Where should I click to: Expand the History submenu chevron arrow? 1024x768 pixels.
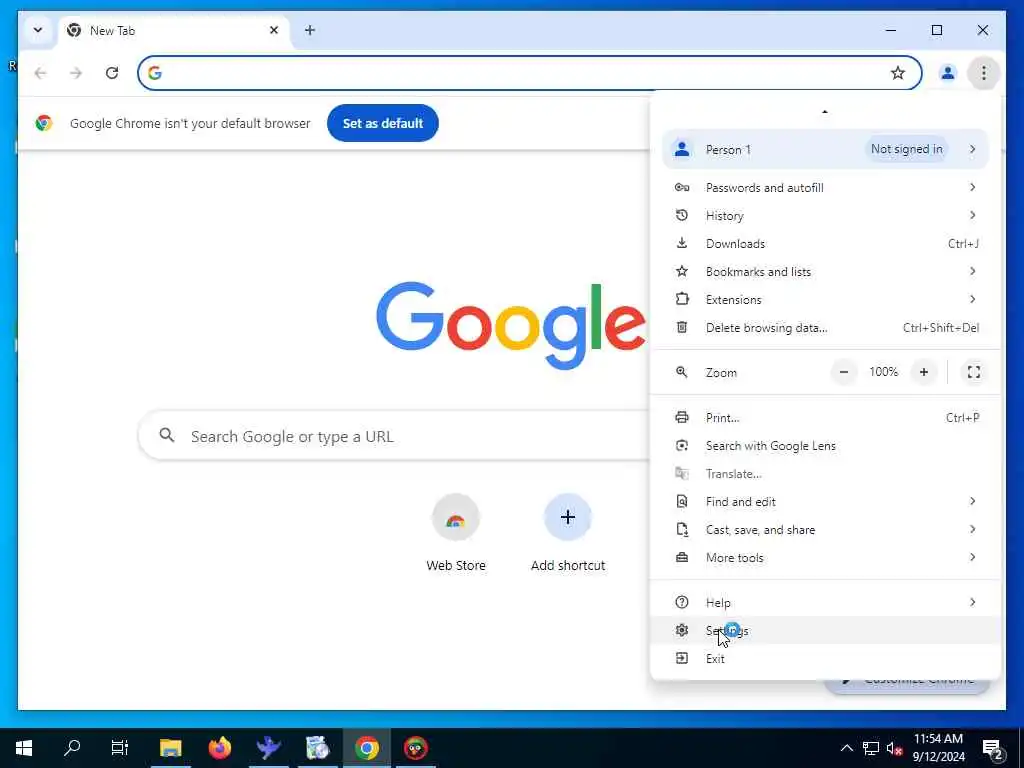coord(972,215)
